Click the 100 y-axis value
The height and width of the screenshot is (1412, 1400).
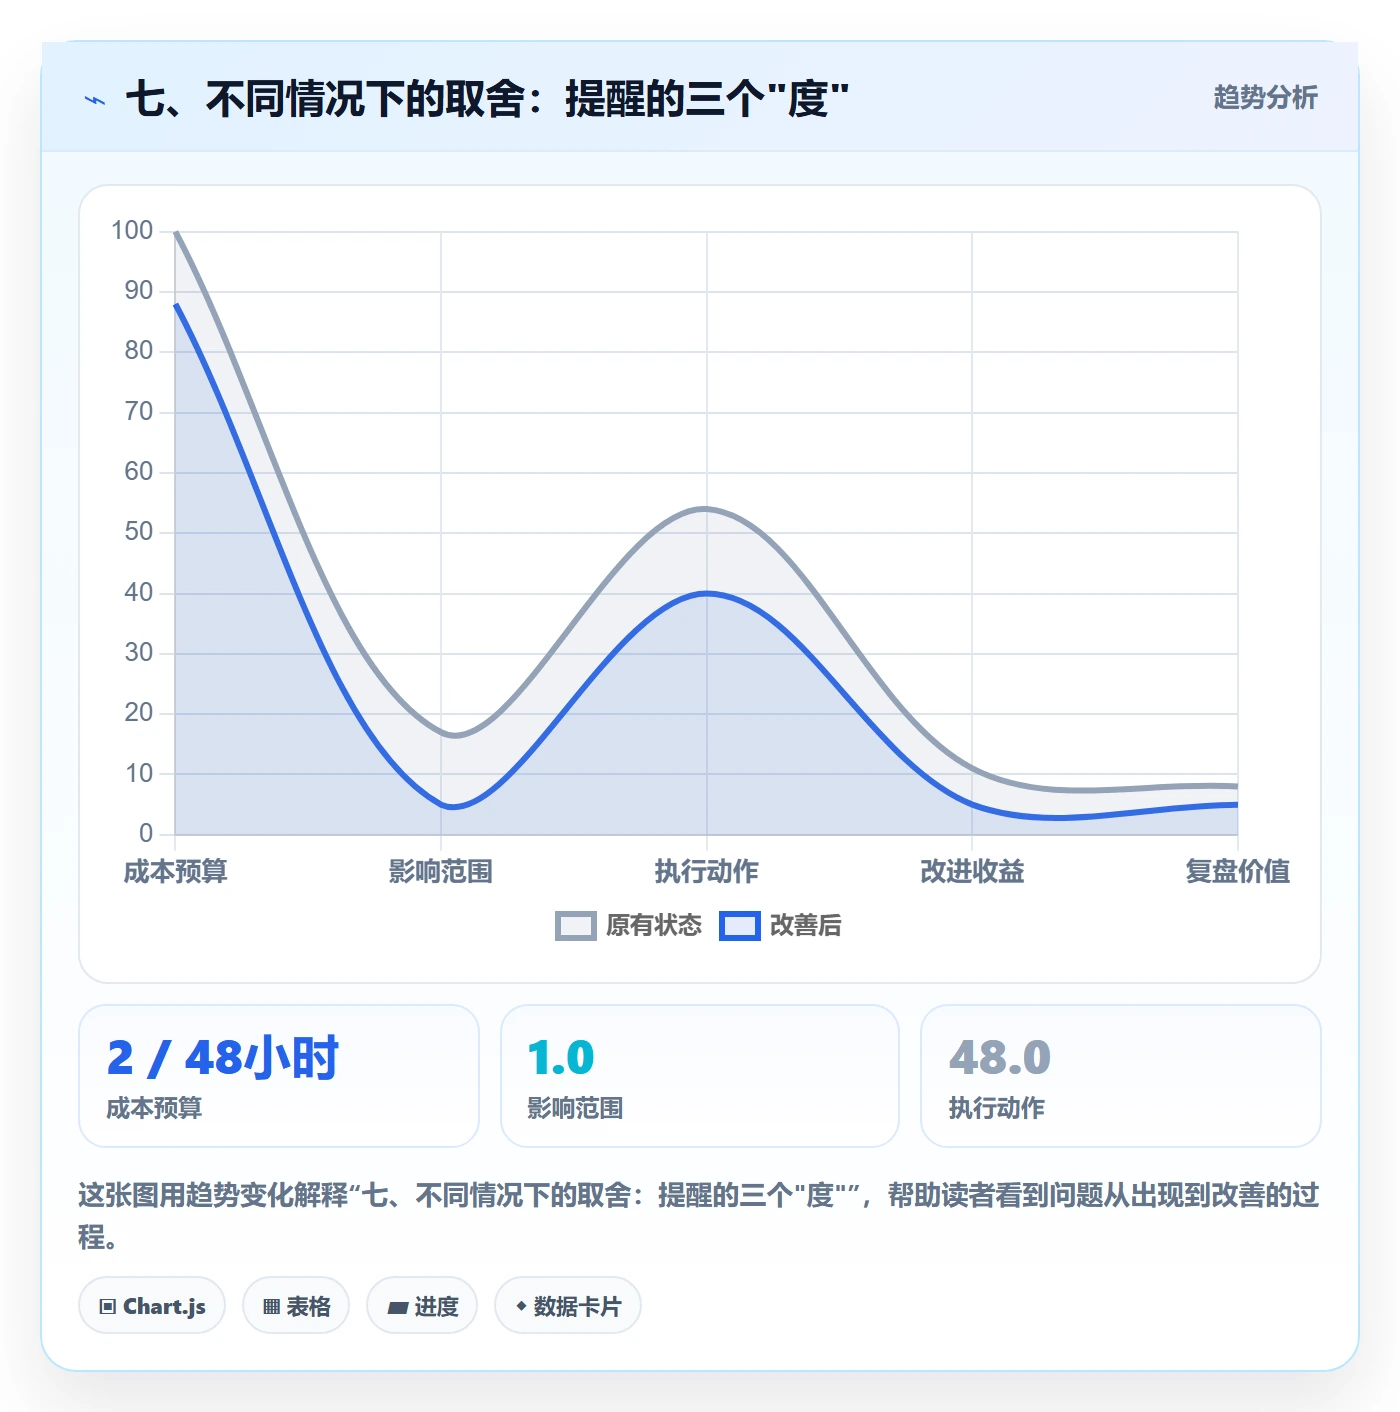click(132, 231)
